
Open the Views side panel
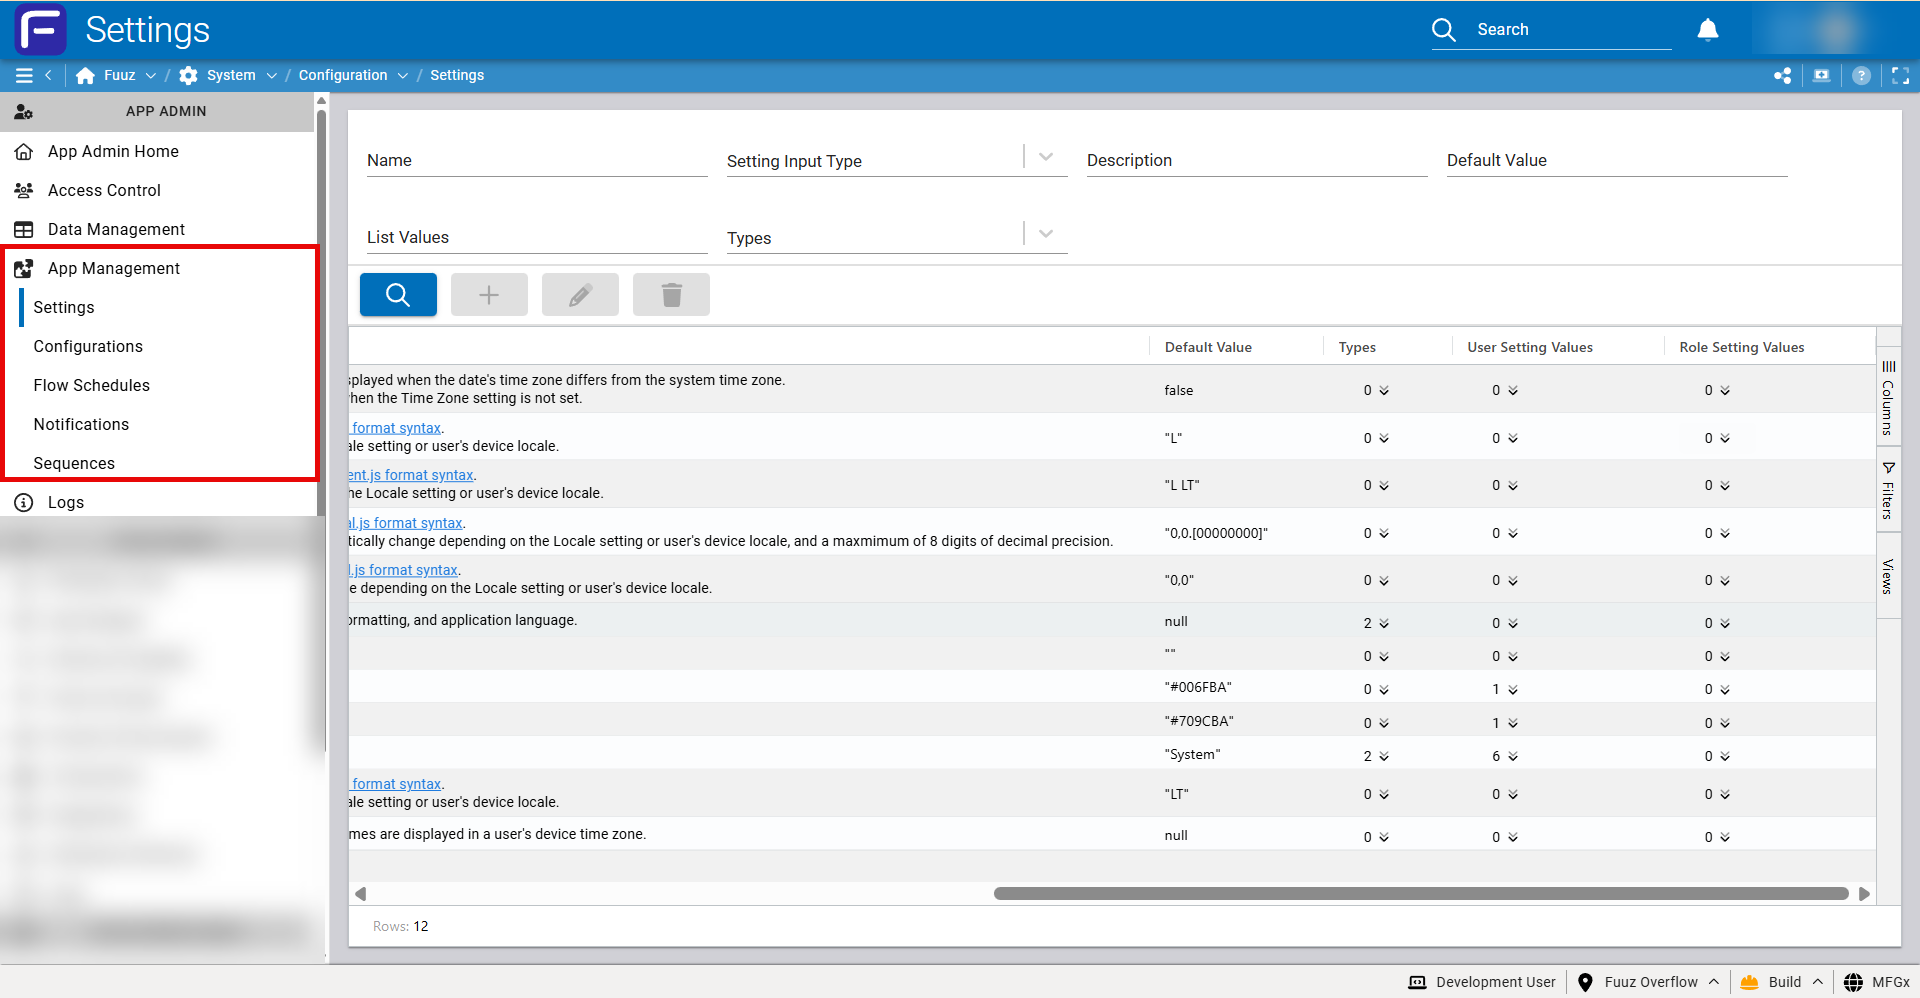(x=1888, y=576)
